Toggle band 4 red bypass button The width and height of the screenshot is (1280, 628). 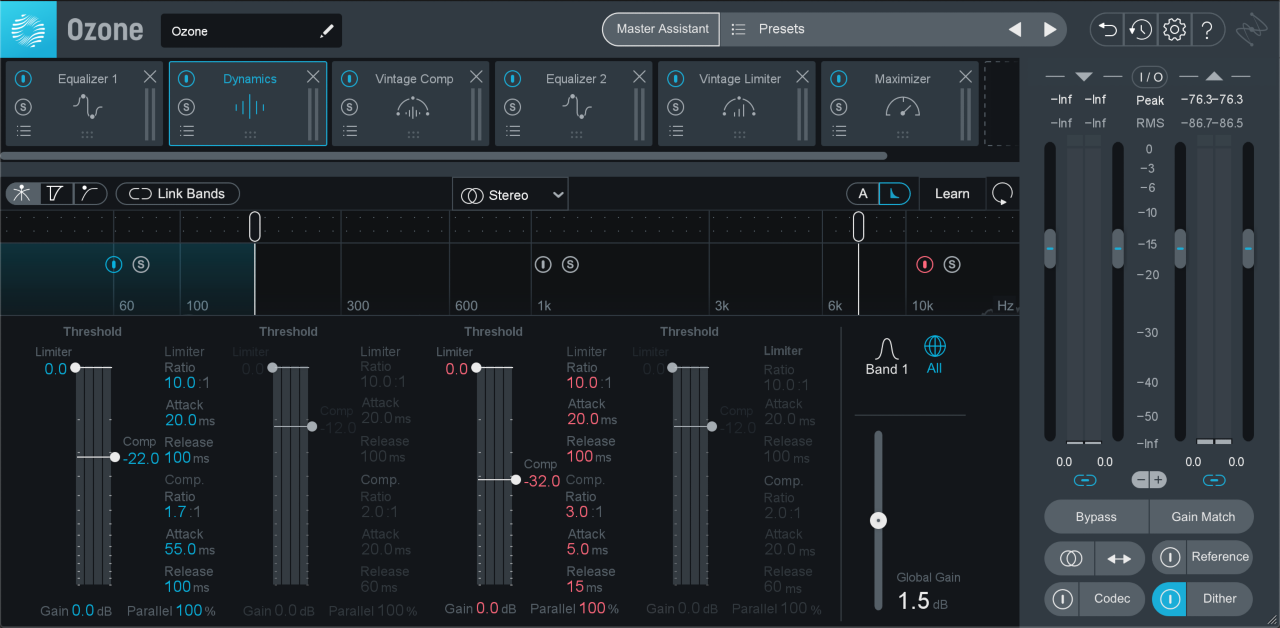point(924,264)
